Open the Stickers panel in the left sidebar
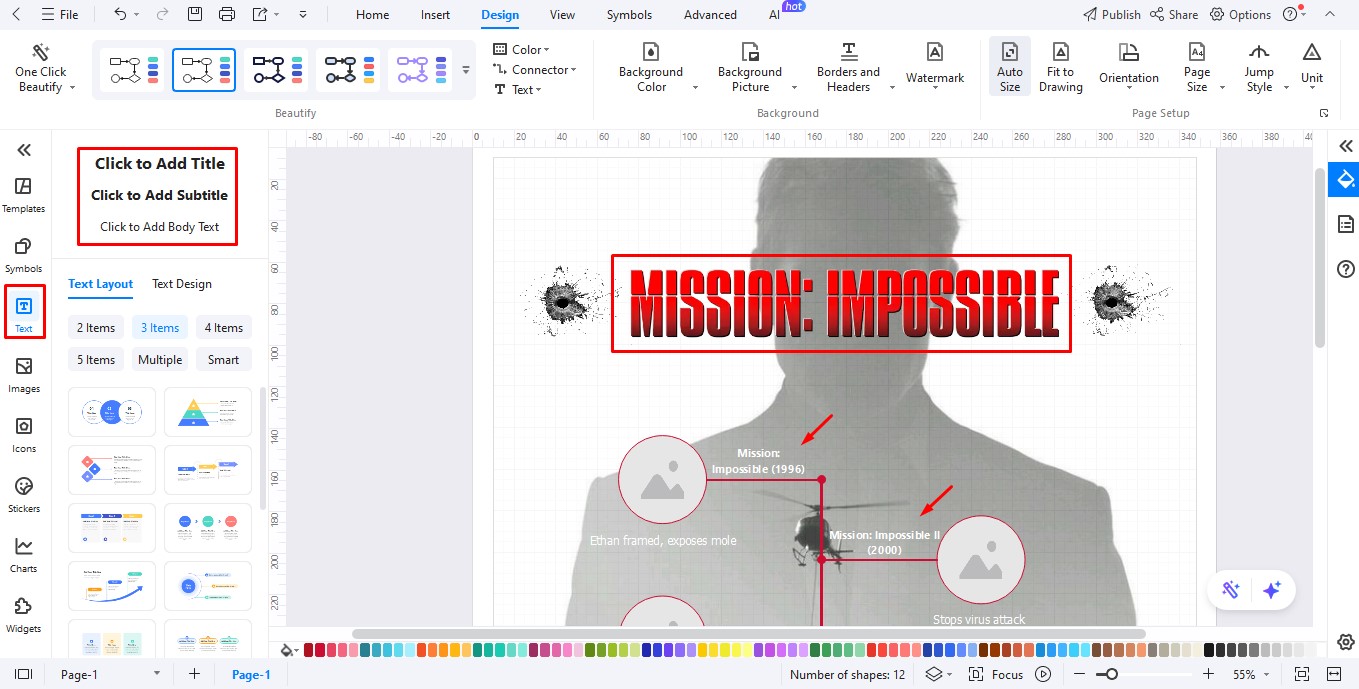The width and height of the screenshot is (1359, 689). click(x=24, y=494)
